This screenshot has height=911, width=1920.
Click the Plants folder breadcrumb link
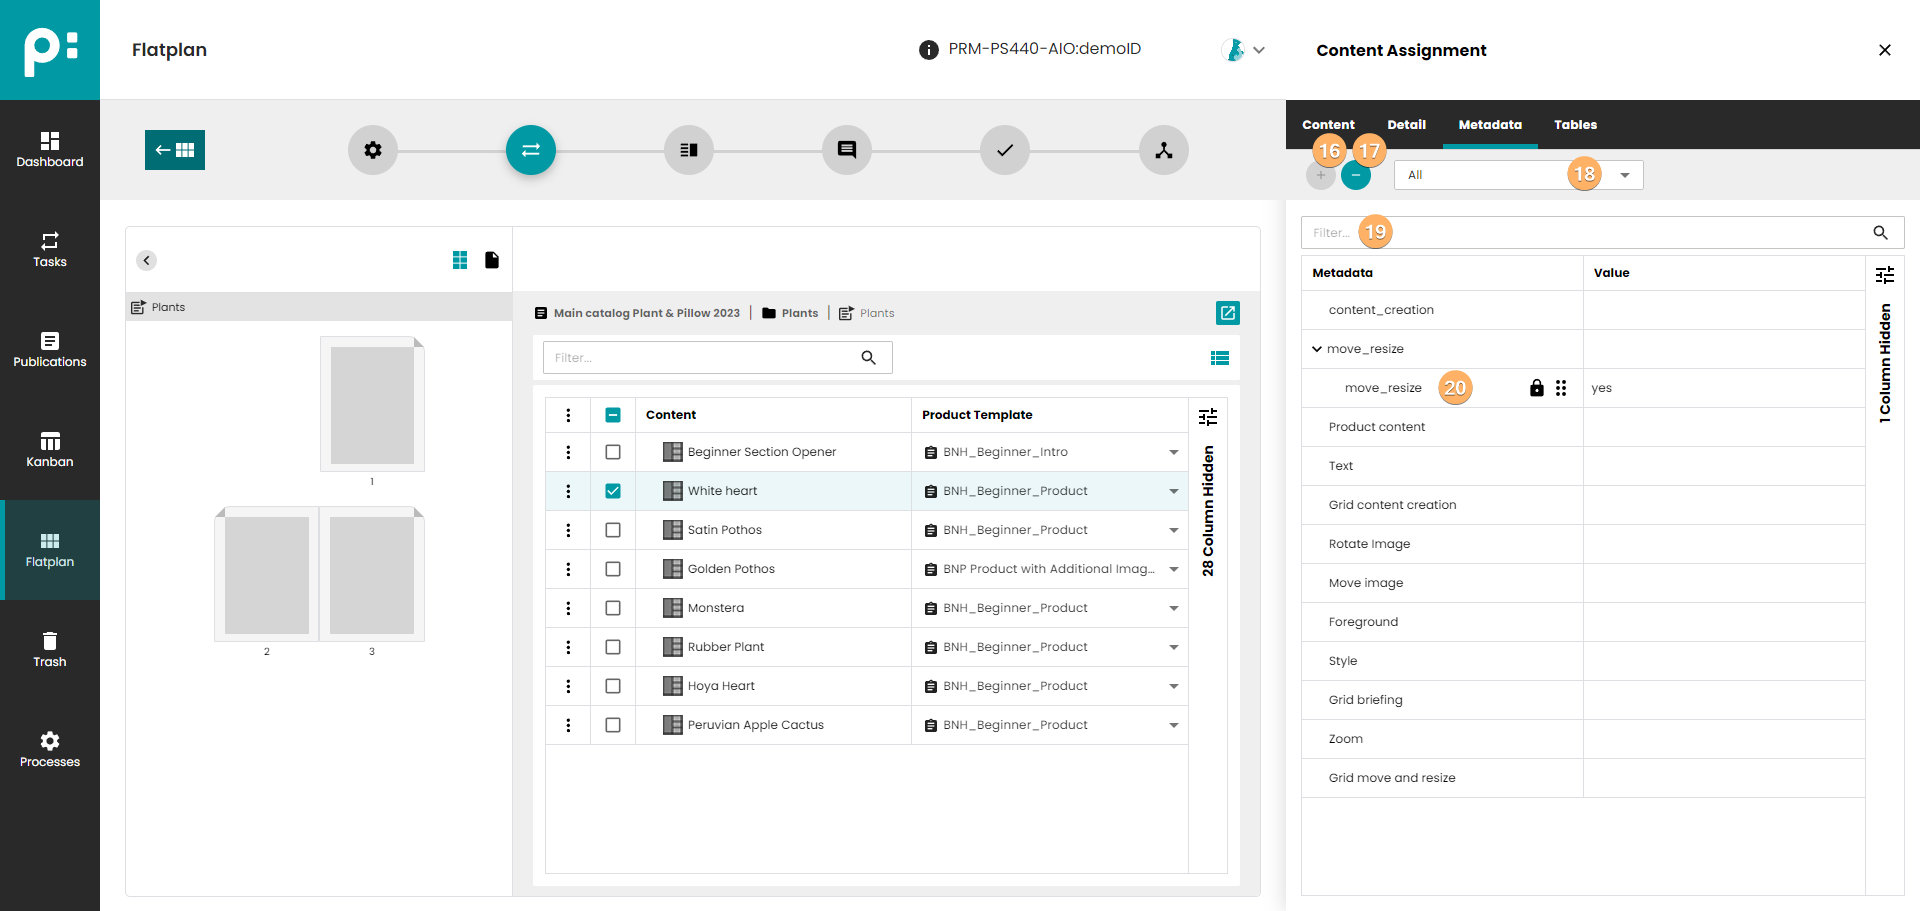pos(799,313)
